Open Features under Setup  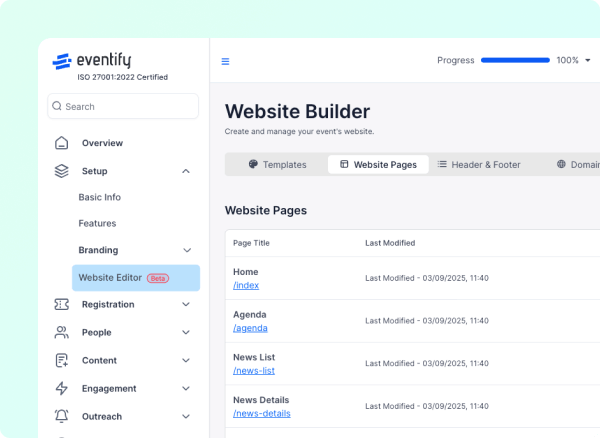click(97, 223)
